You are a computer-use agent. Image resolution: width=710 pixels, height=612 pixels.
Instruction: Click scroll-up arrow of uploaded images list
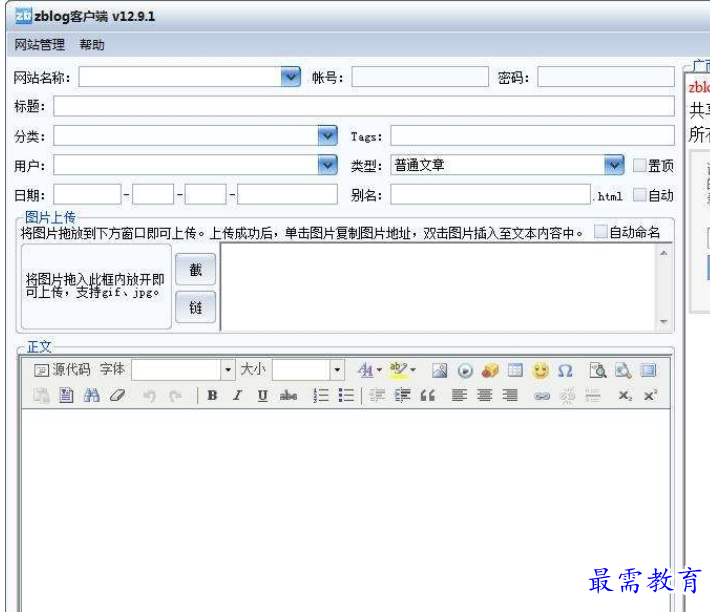pyautogui.click(x=664, y=253)
